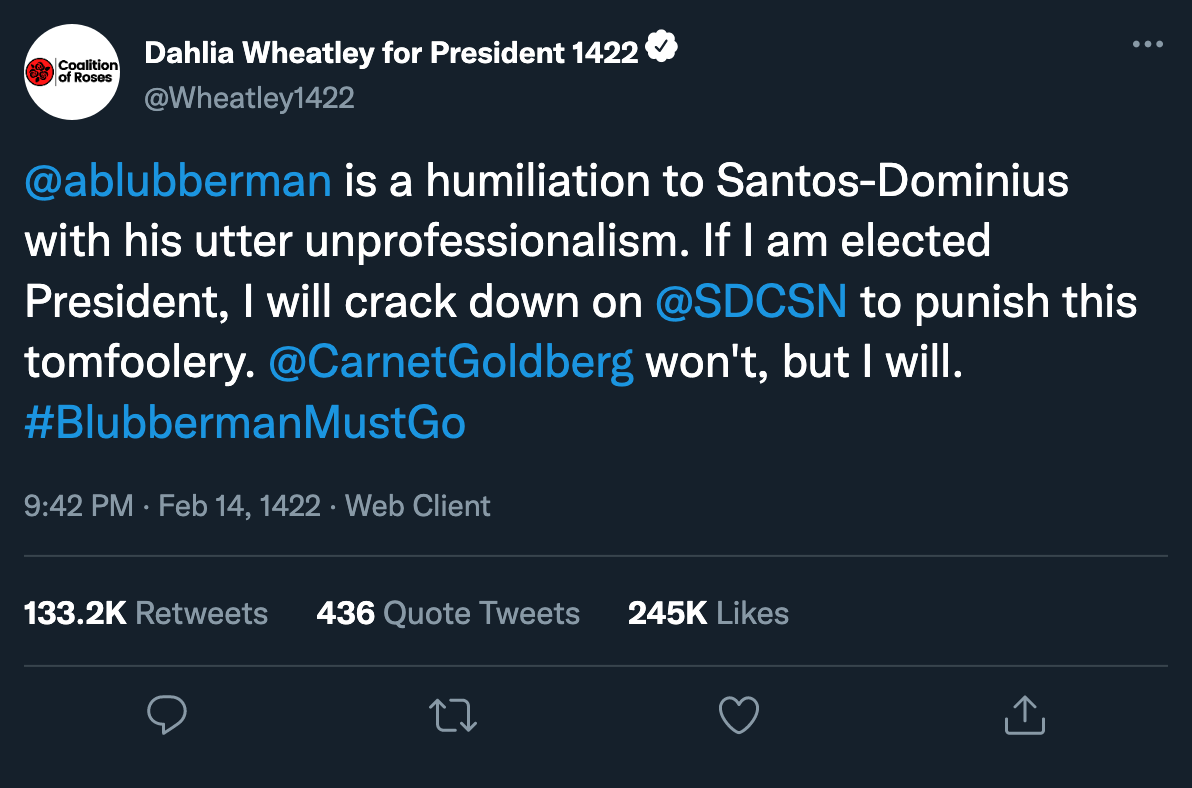Screen dimensions: 1192x788
Task: Open the 9:42 PM timestamp link
Action: click(79, 506)
